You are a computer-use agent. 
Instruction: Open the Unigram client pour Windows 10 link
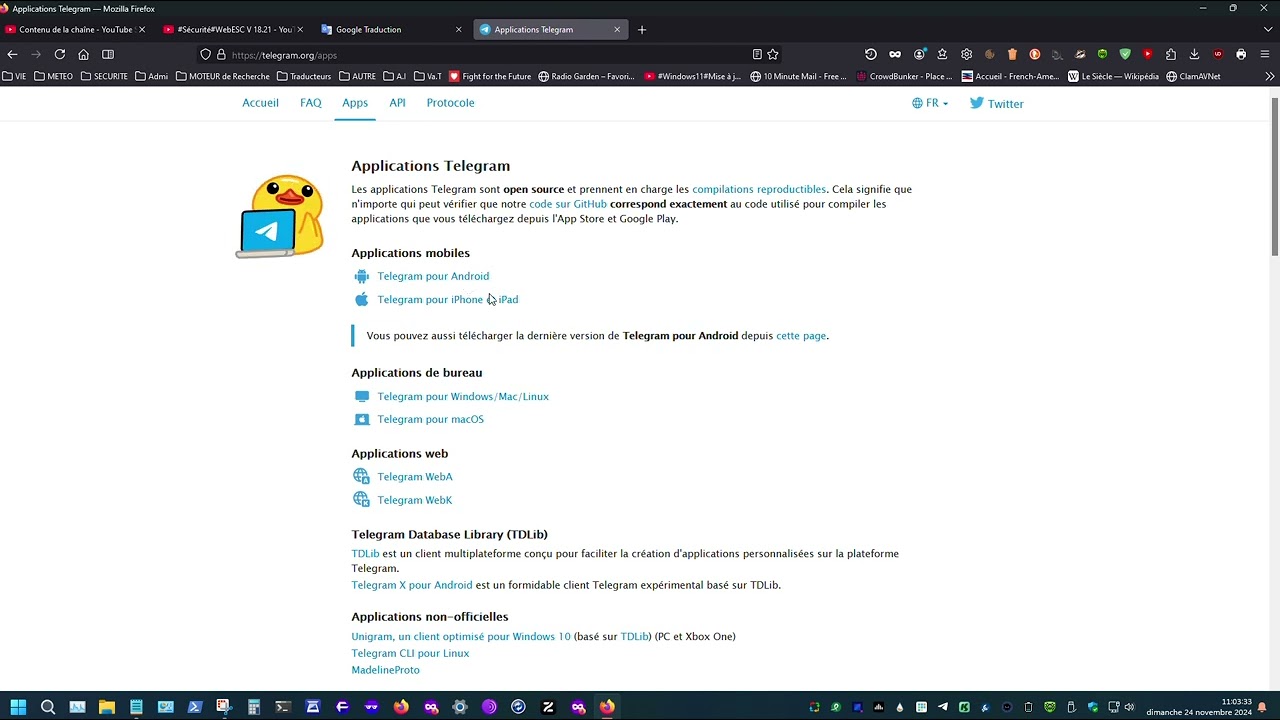[x=461, y=636]
